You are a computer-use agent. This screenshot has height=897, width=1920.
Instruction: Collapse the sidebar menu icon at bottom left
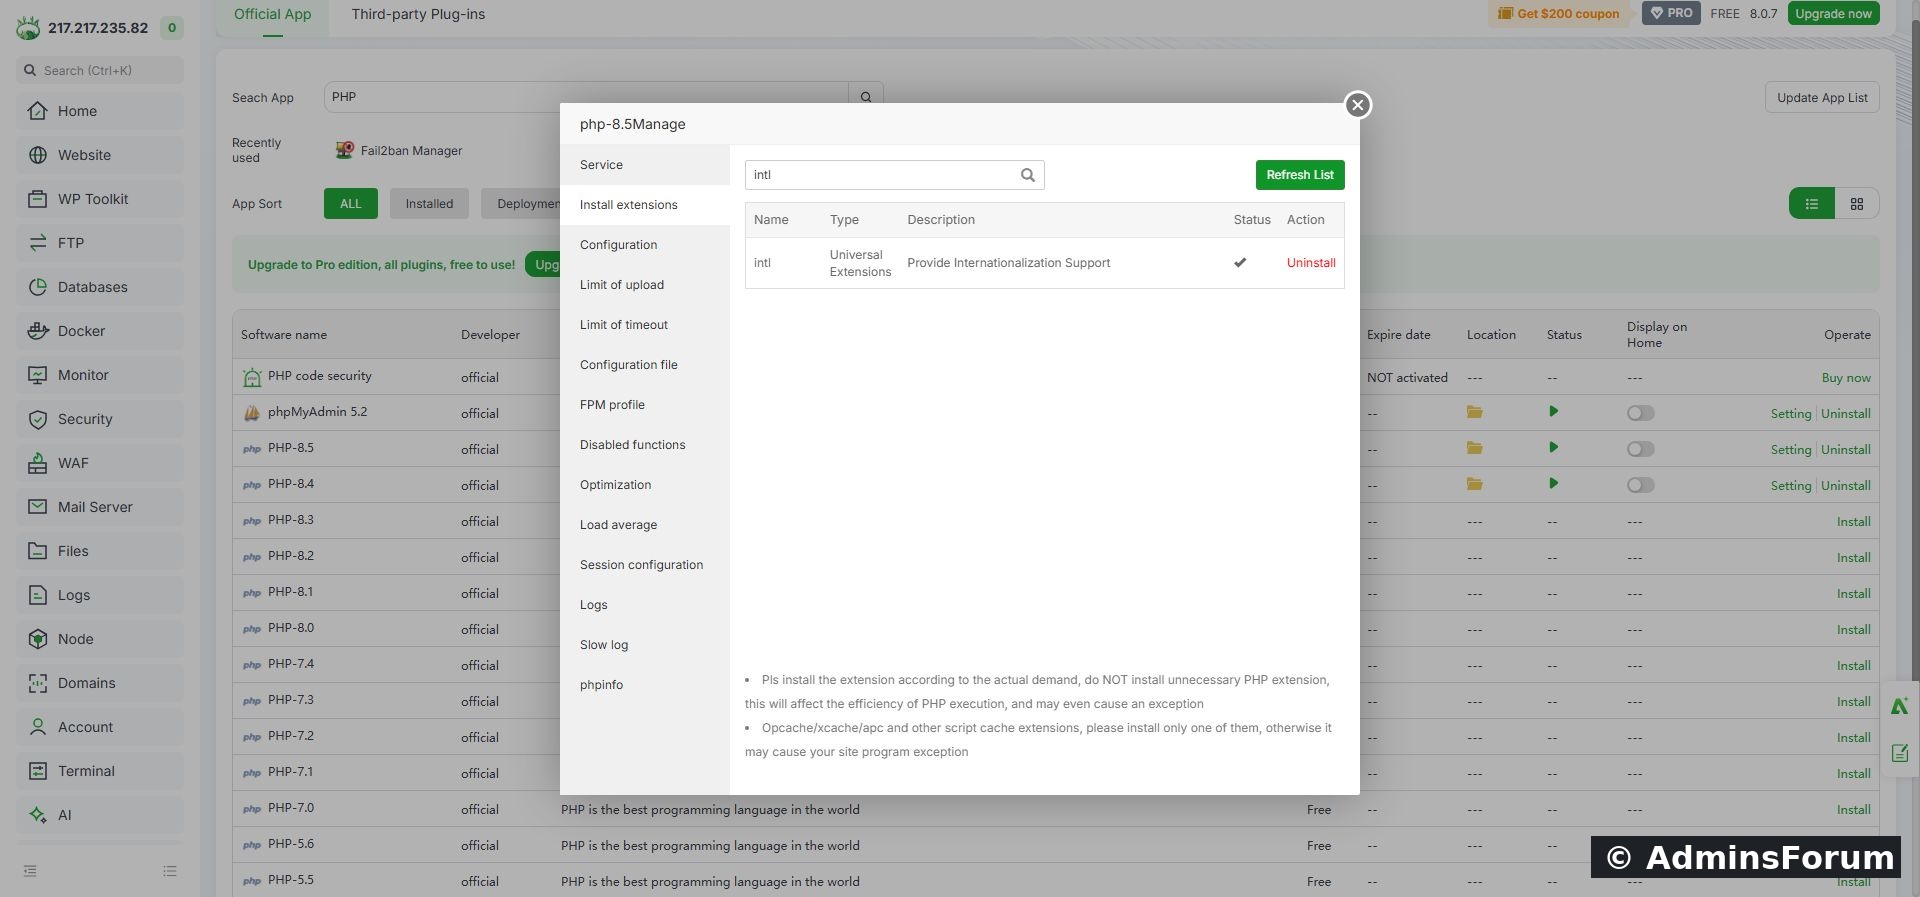coord(30,871)
